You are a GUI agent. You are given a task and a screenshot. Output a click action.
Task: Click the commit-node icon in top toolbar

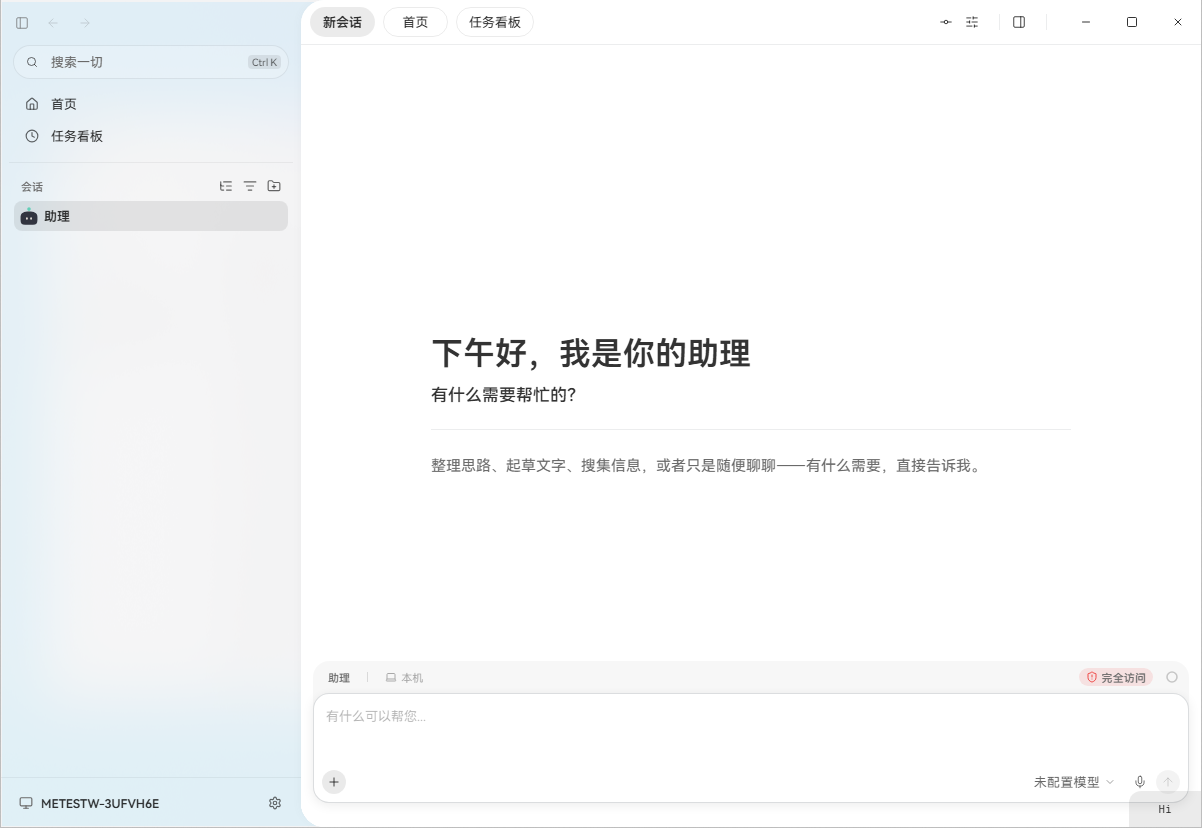point(946,22)
